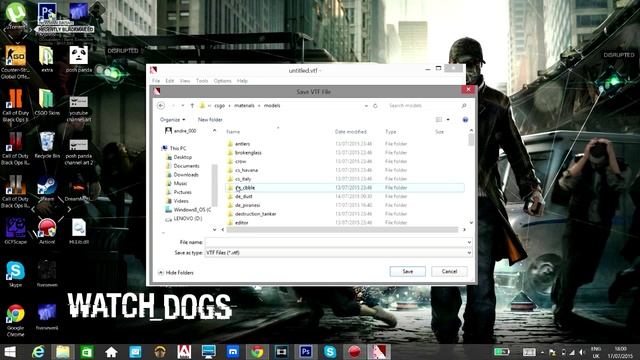Screen dimensions: 640x360
Task: Open the Edit menu in VTFEdit
Action: pyautogui.click(x=170, y=81)
